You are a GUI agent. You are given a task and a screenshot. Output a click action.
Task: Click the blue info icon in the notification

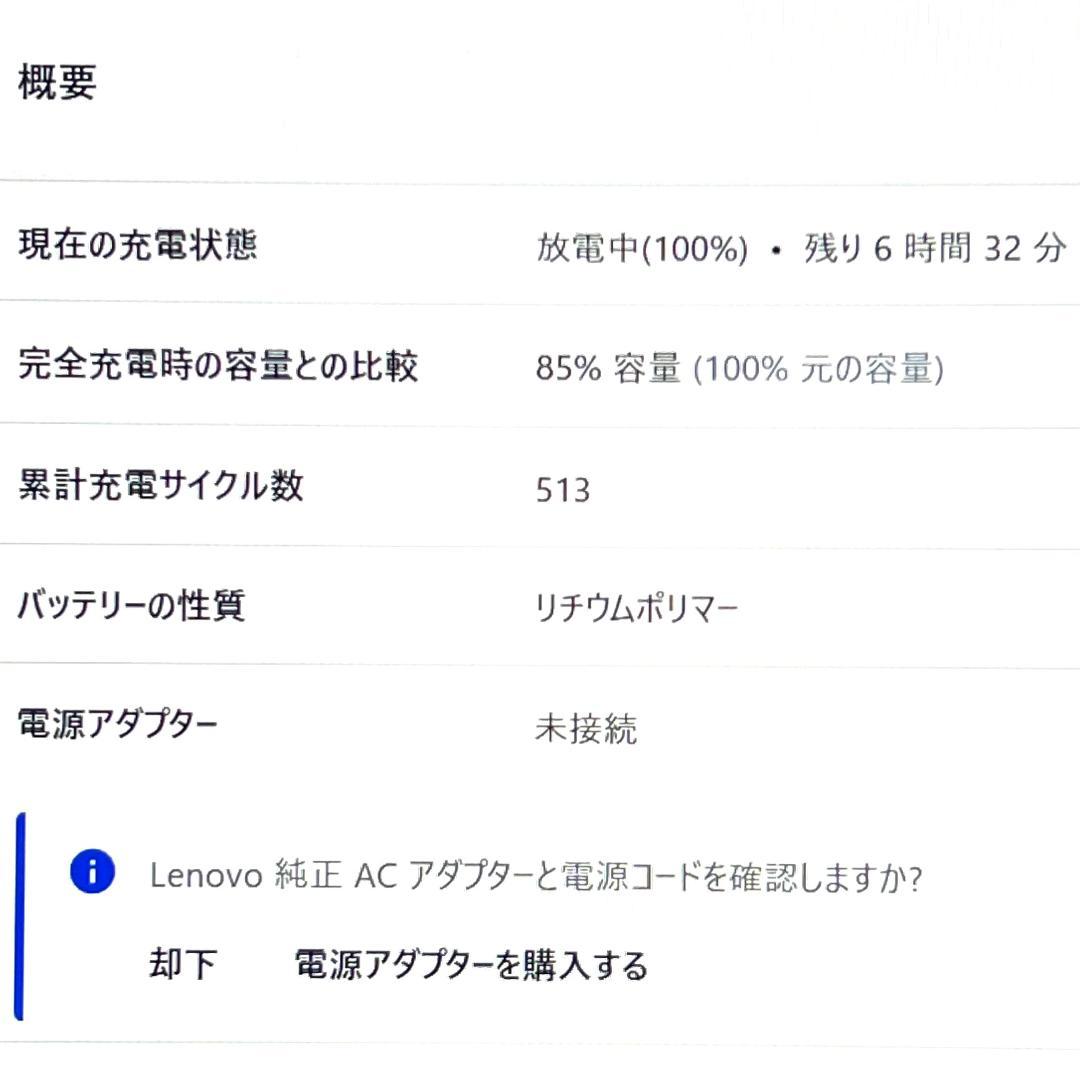click(x=95, y=873)
